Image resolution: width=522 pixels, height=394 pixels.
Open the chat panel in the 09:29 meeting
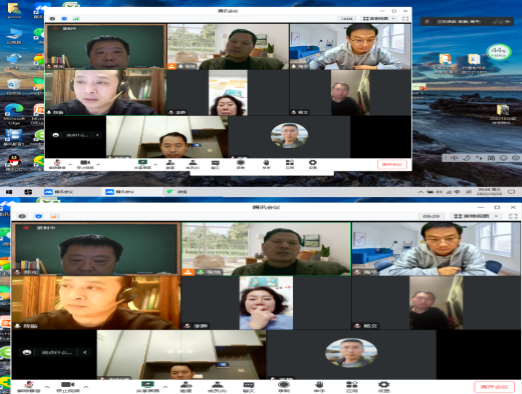point(249,387)
